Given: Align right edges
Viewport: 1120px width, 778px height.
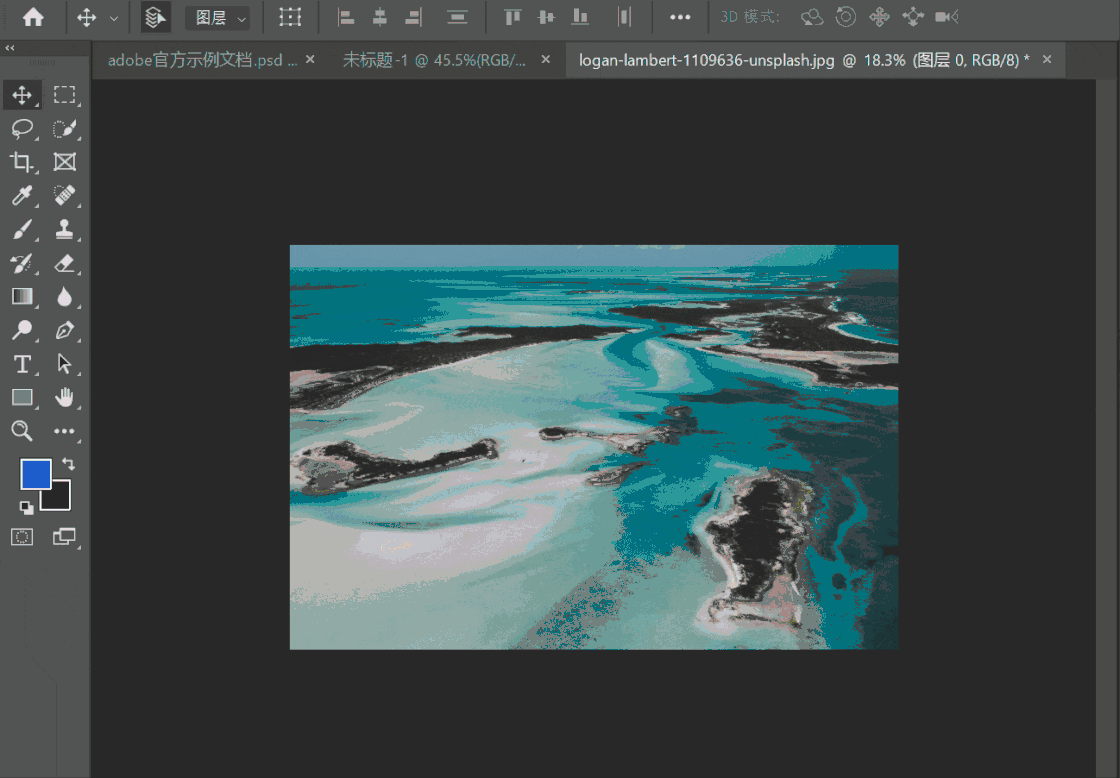Looking at the screenshot, I should 414,17.
